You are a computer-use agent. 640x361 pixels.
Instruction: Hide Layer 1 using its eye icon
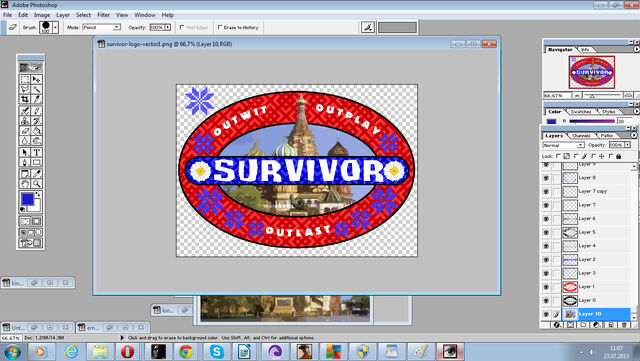546,287
